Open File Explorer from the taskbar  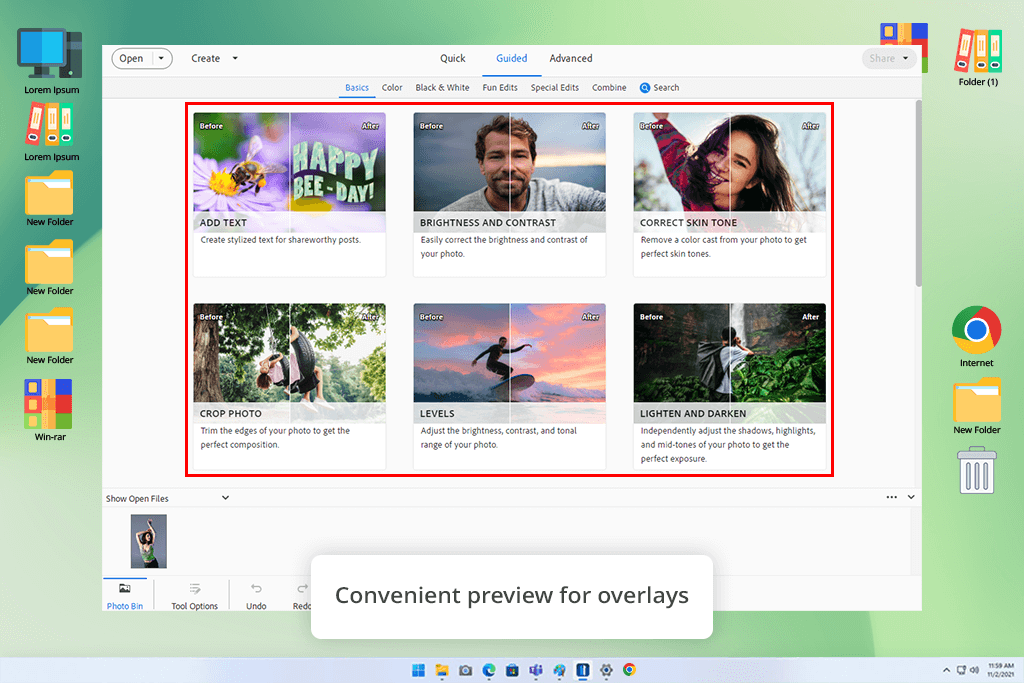click(x=442, y=670)
